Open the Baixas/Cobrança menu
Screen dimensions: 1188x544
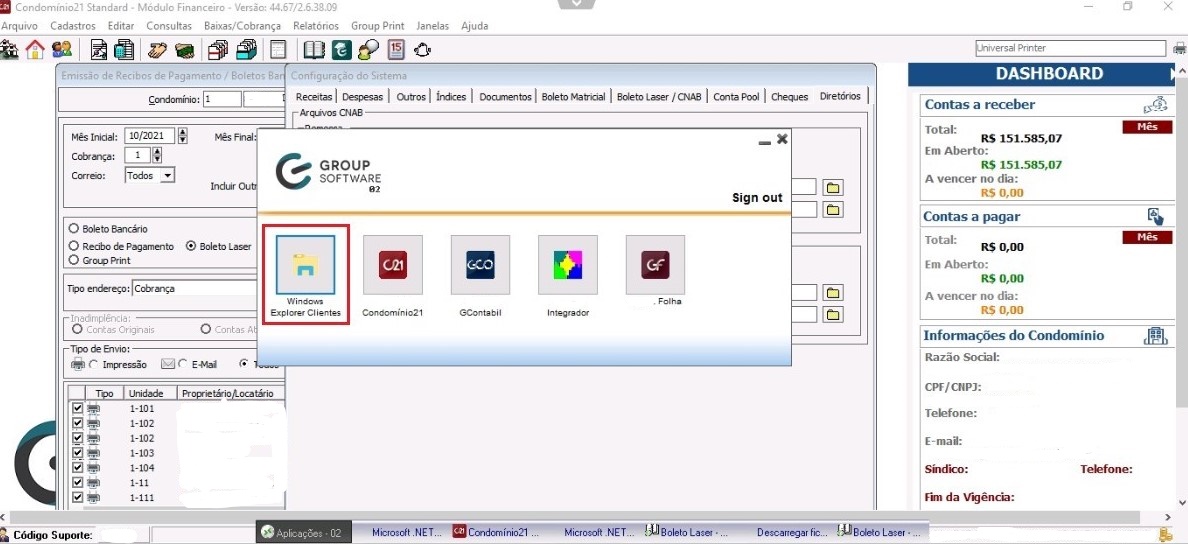coord(242,26)
